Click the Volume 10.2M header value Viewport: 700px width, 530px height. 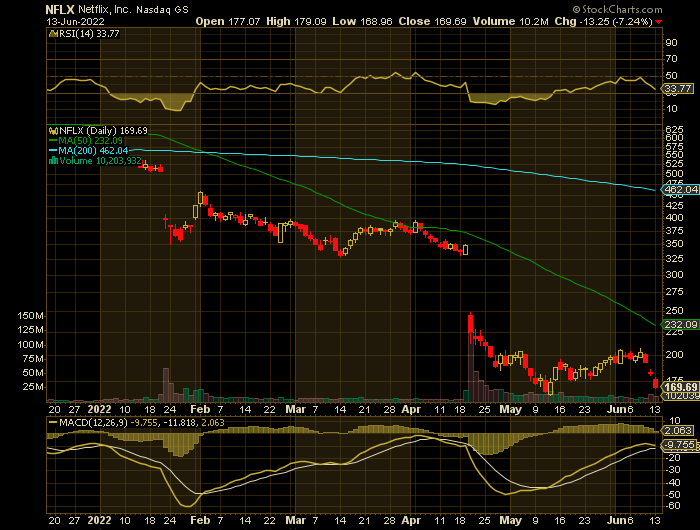tap(511, 21)
